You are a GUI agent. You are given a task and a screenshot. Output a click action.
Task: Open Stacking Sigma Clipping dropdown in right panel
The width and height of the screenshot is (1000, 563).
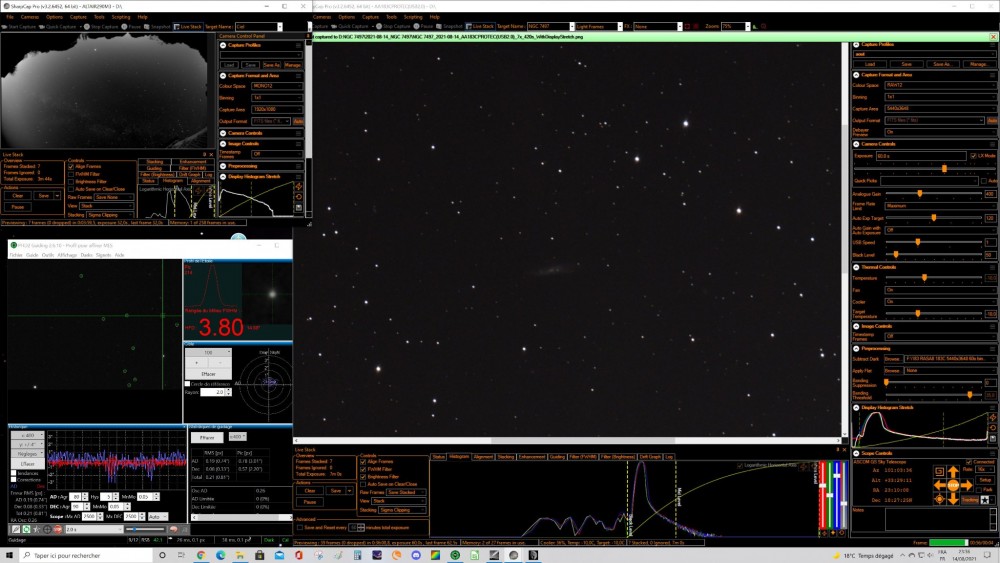[x=402, y=509]
